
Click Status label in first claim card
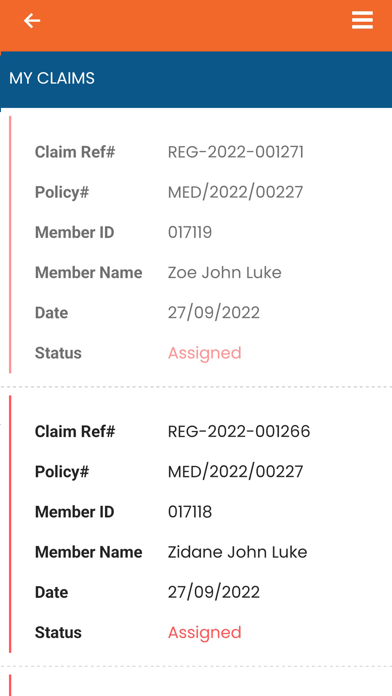pyautogui.click(x=58, y=353)
